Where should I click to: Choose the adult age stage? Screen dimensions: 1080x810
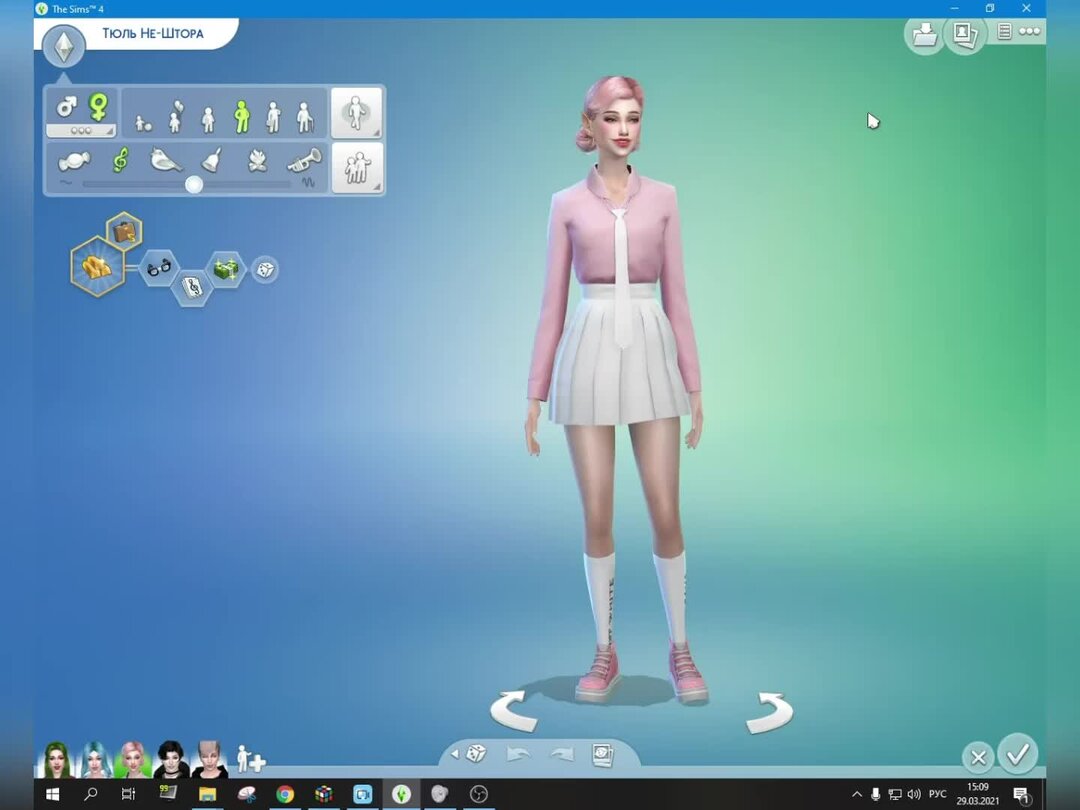click(273, 117)
